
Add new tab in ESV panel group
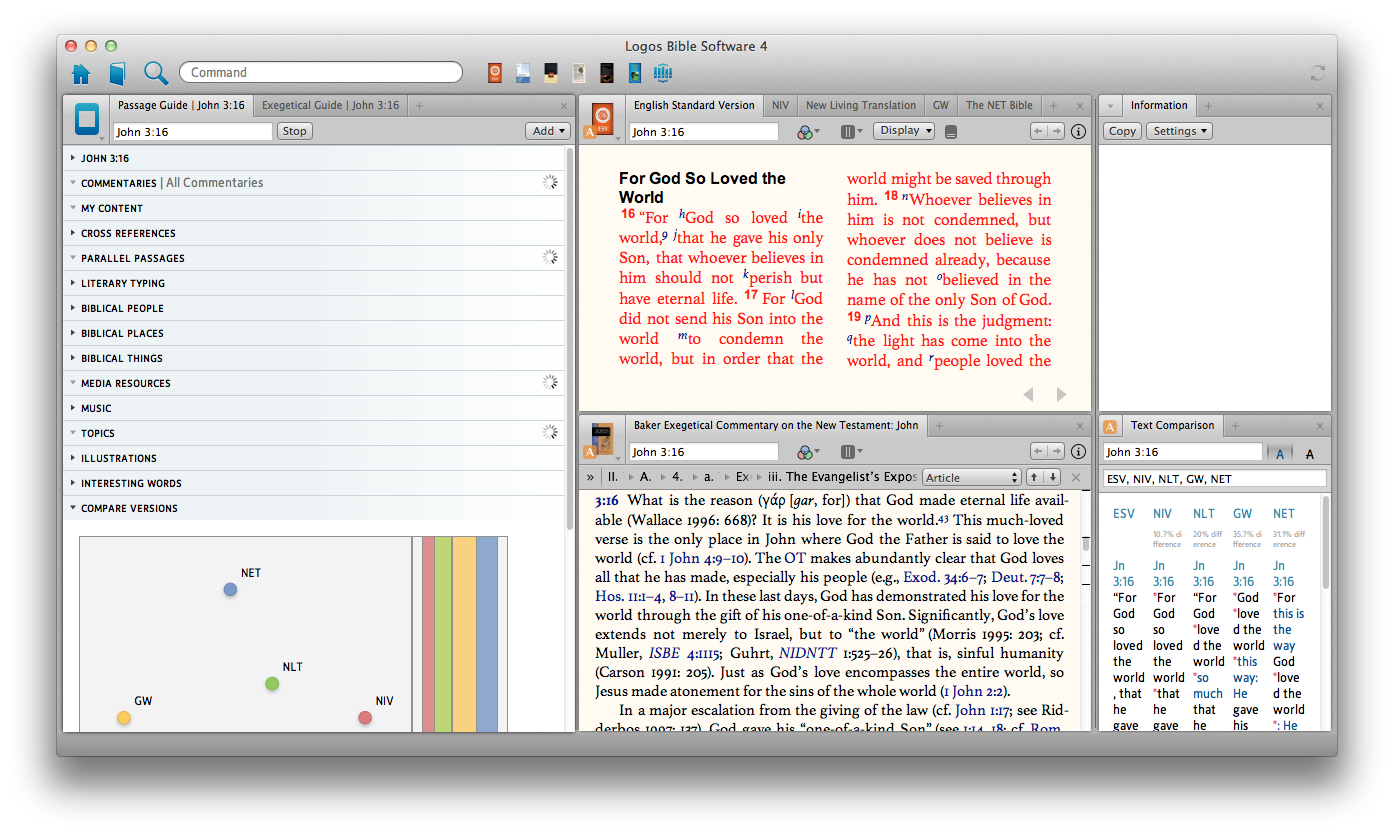(x=1052, y=105)
